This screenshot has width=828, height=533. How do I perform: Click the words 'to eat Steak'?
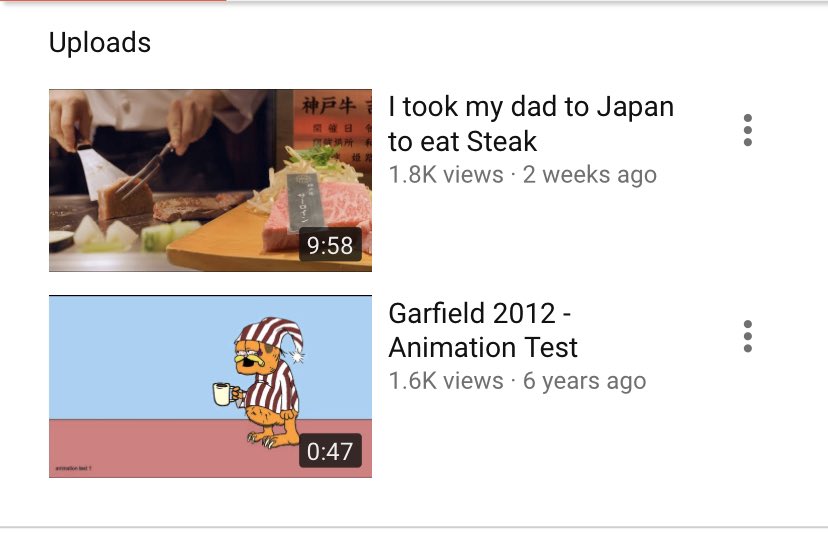pyautogui.click(x=463, y=141)
